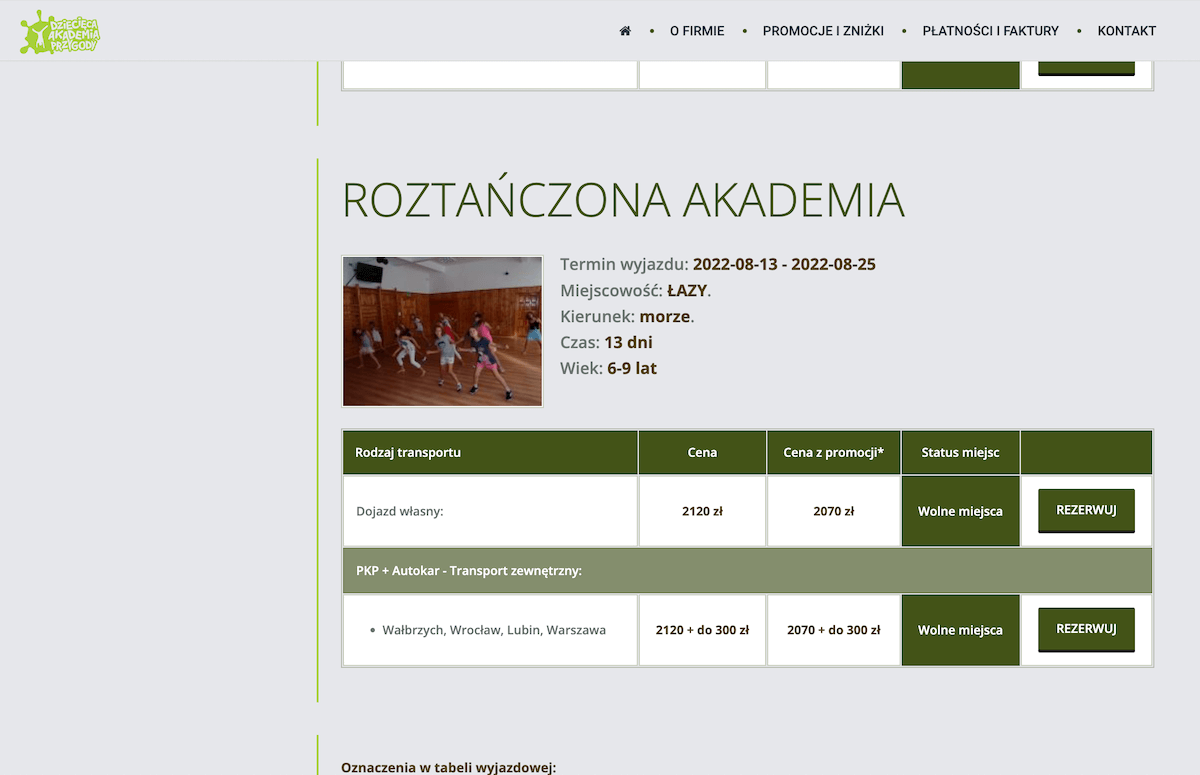Open the dance class photo thumbnail
Image resolution: width=1200 pixels, height=775 pixels.
coord(442,331)
